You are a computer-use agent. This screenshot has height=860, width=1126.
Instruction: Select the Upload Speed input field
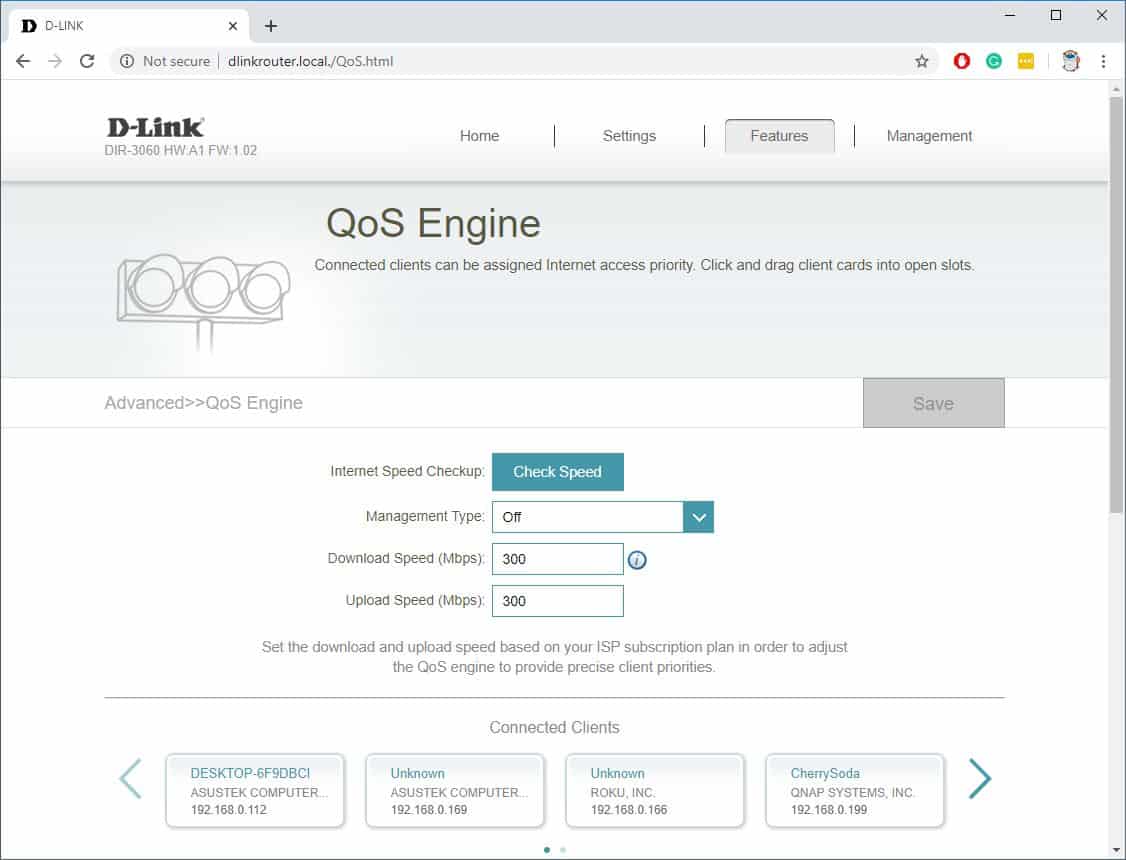[557, 600]
